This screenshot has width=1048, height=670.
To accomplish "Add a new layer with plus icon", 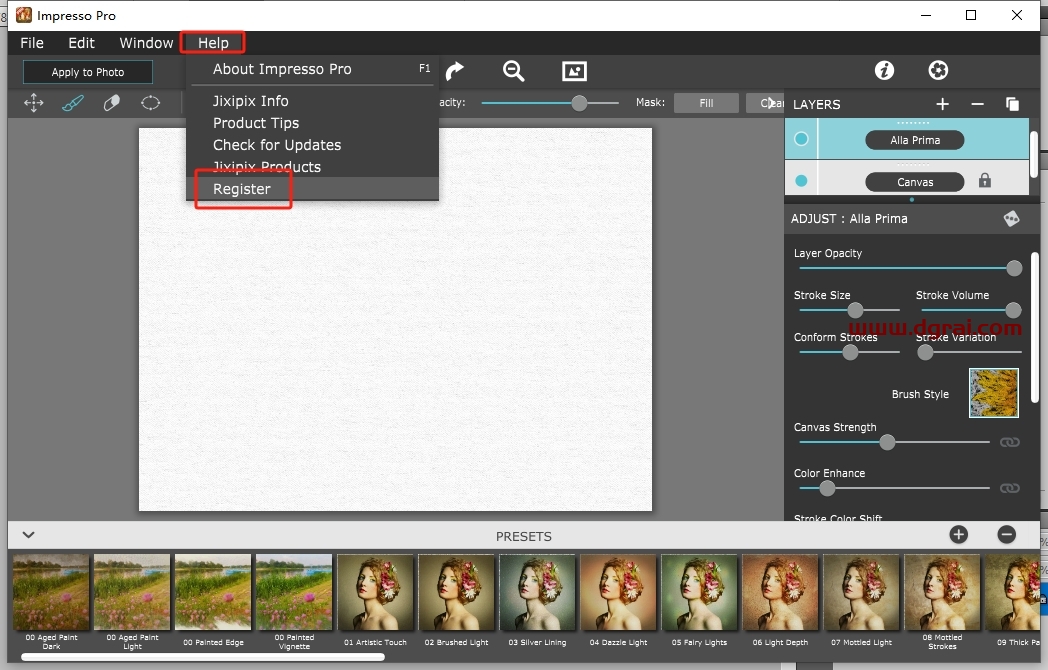I will tap(942, 104).
